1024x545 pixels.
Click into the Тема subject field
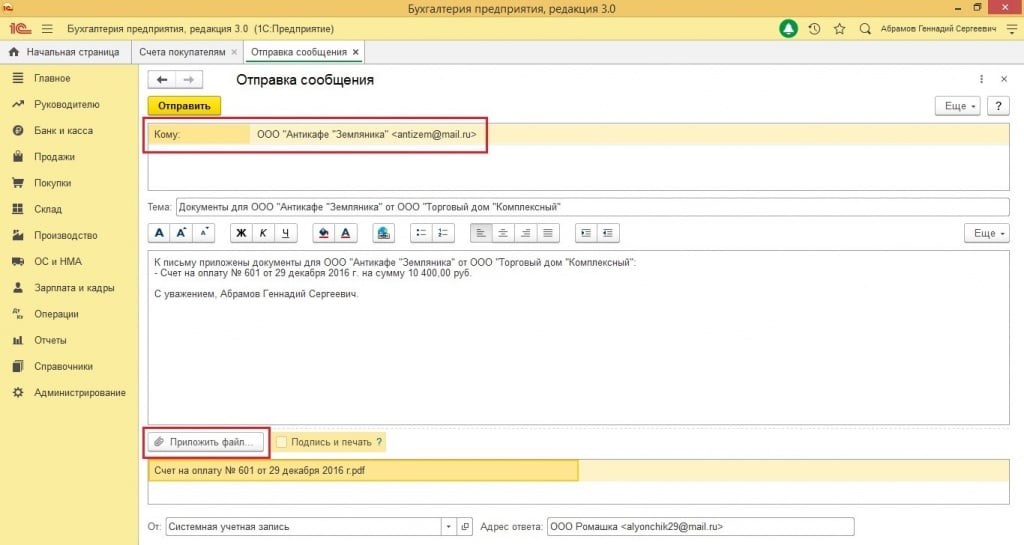point(590,207)
